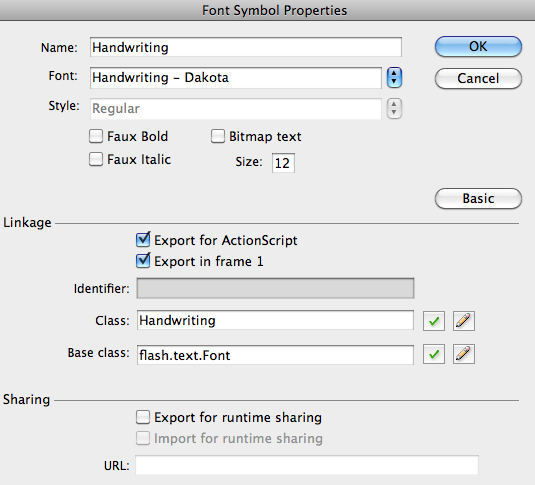Validate the Class definition with the green checkmark

click(434, 321)
